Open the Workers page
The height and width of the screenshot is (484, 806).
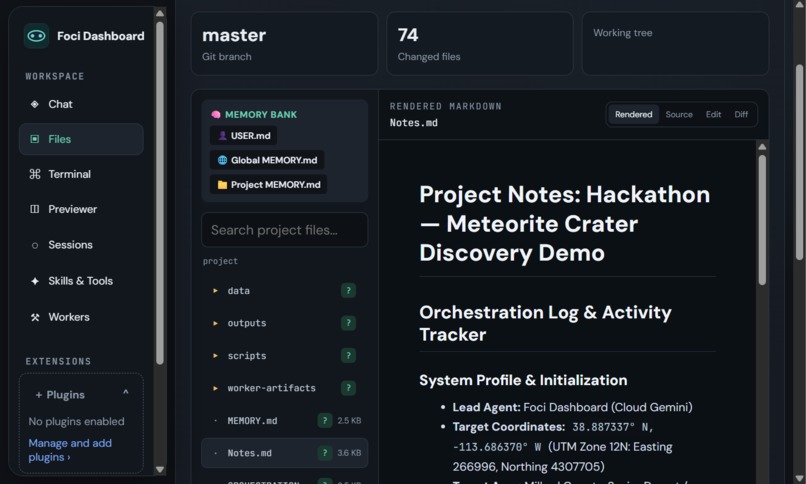(x=81, y=317)
